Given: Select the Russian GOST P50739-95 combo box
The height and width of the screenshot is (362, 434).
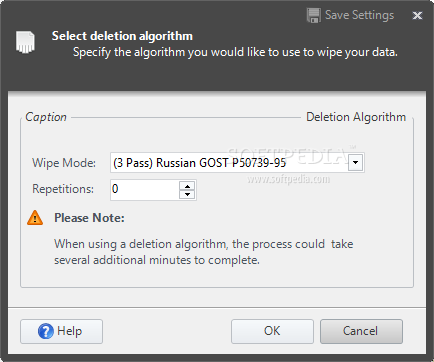Looking at the screenshot, I should [x=237, y=163].
